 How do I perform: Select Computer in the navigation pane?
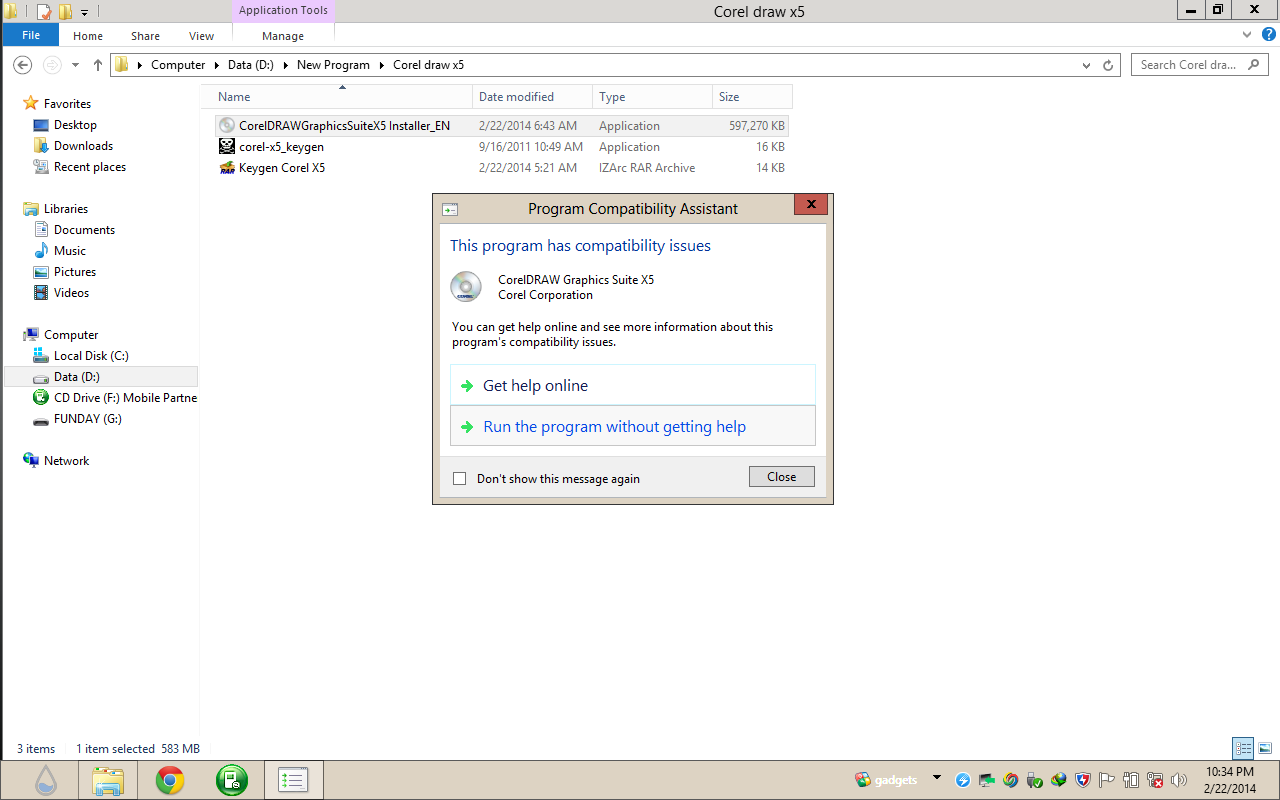[x=71, y=335]
